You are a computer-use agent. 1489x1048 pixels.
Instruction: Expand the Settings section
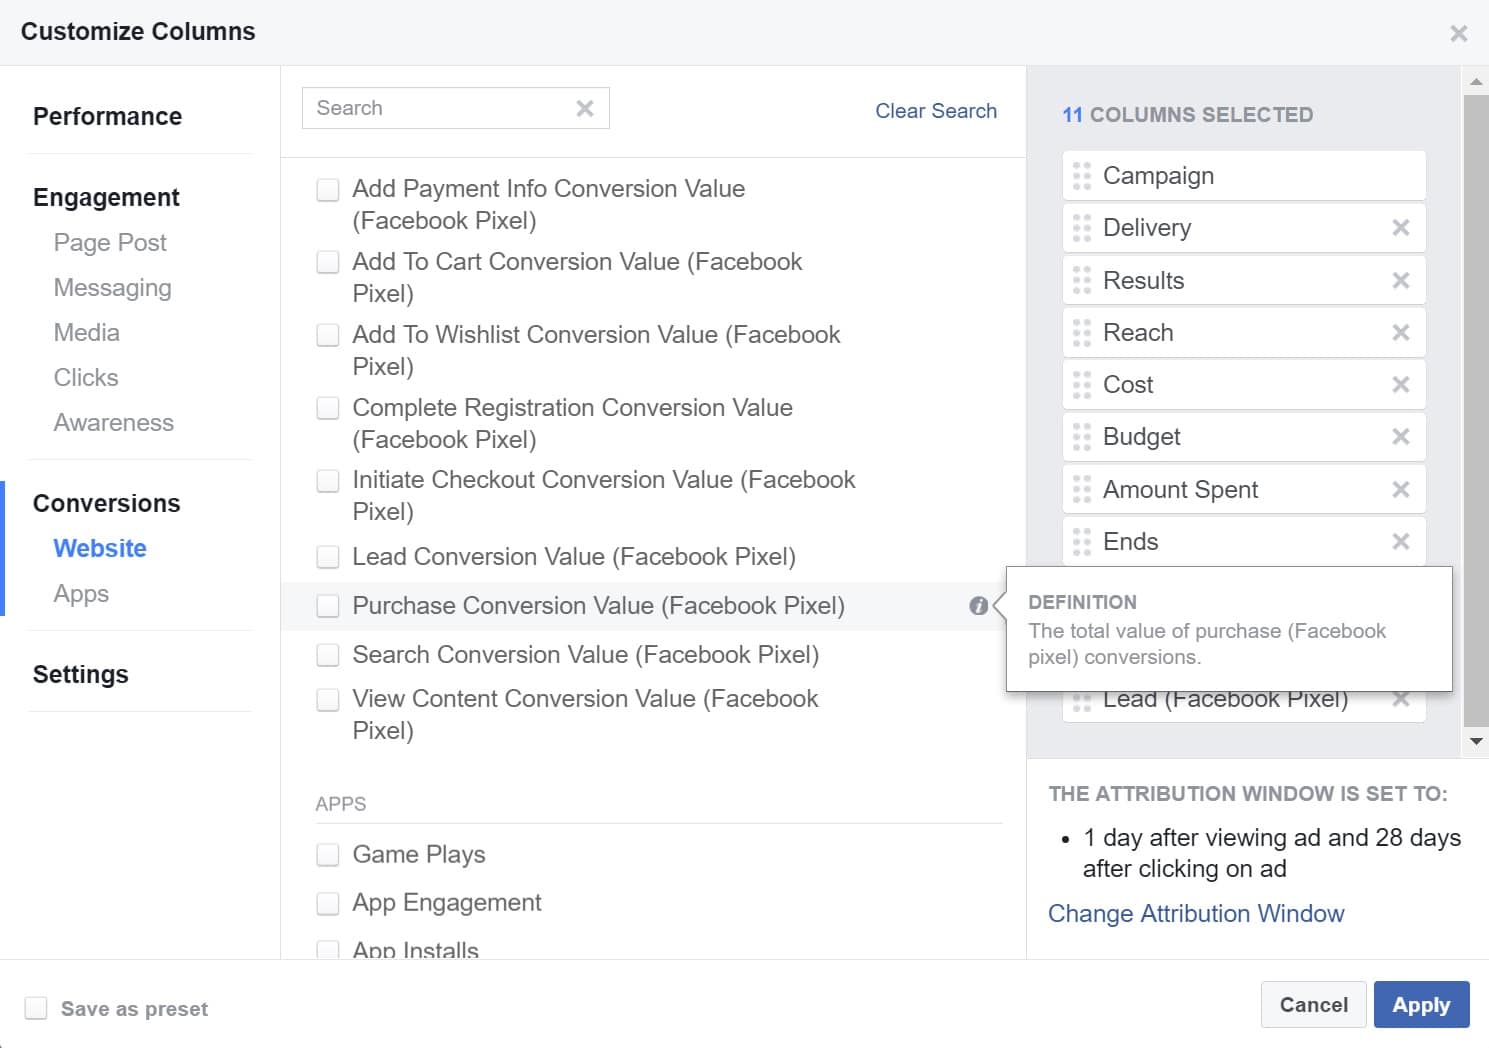[81, 674]
